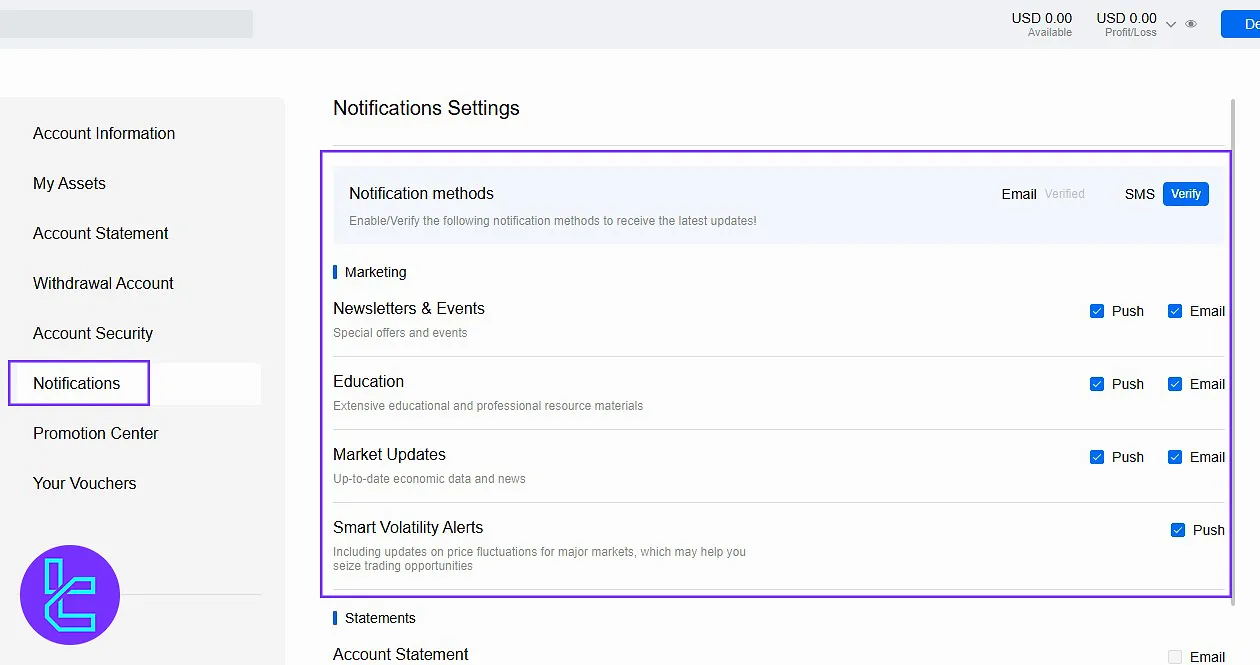Viewport: 1260px width, 665px height.
Task: Click the SMS Verify button
Action: (x=1185, y=194)
